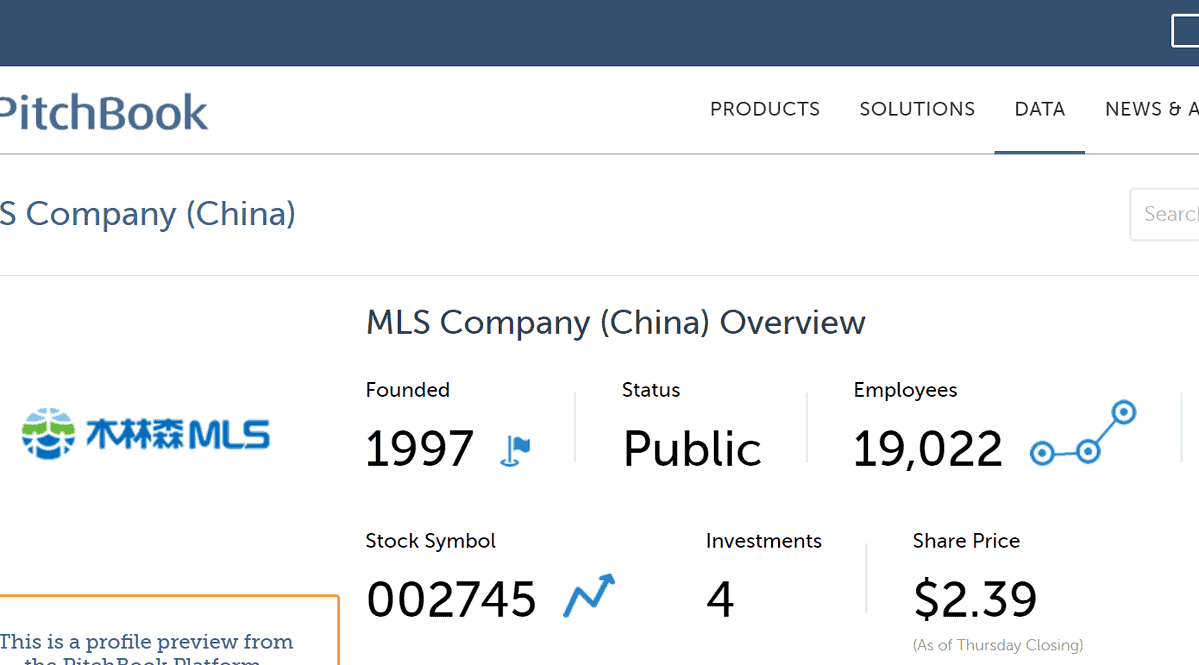Focus the Search input field
Viewport: 1199px width, 665px height.
1168,214
